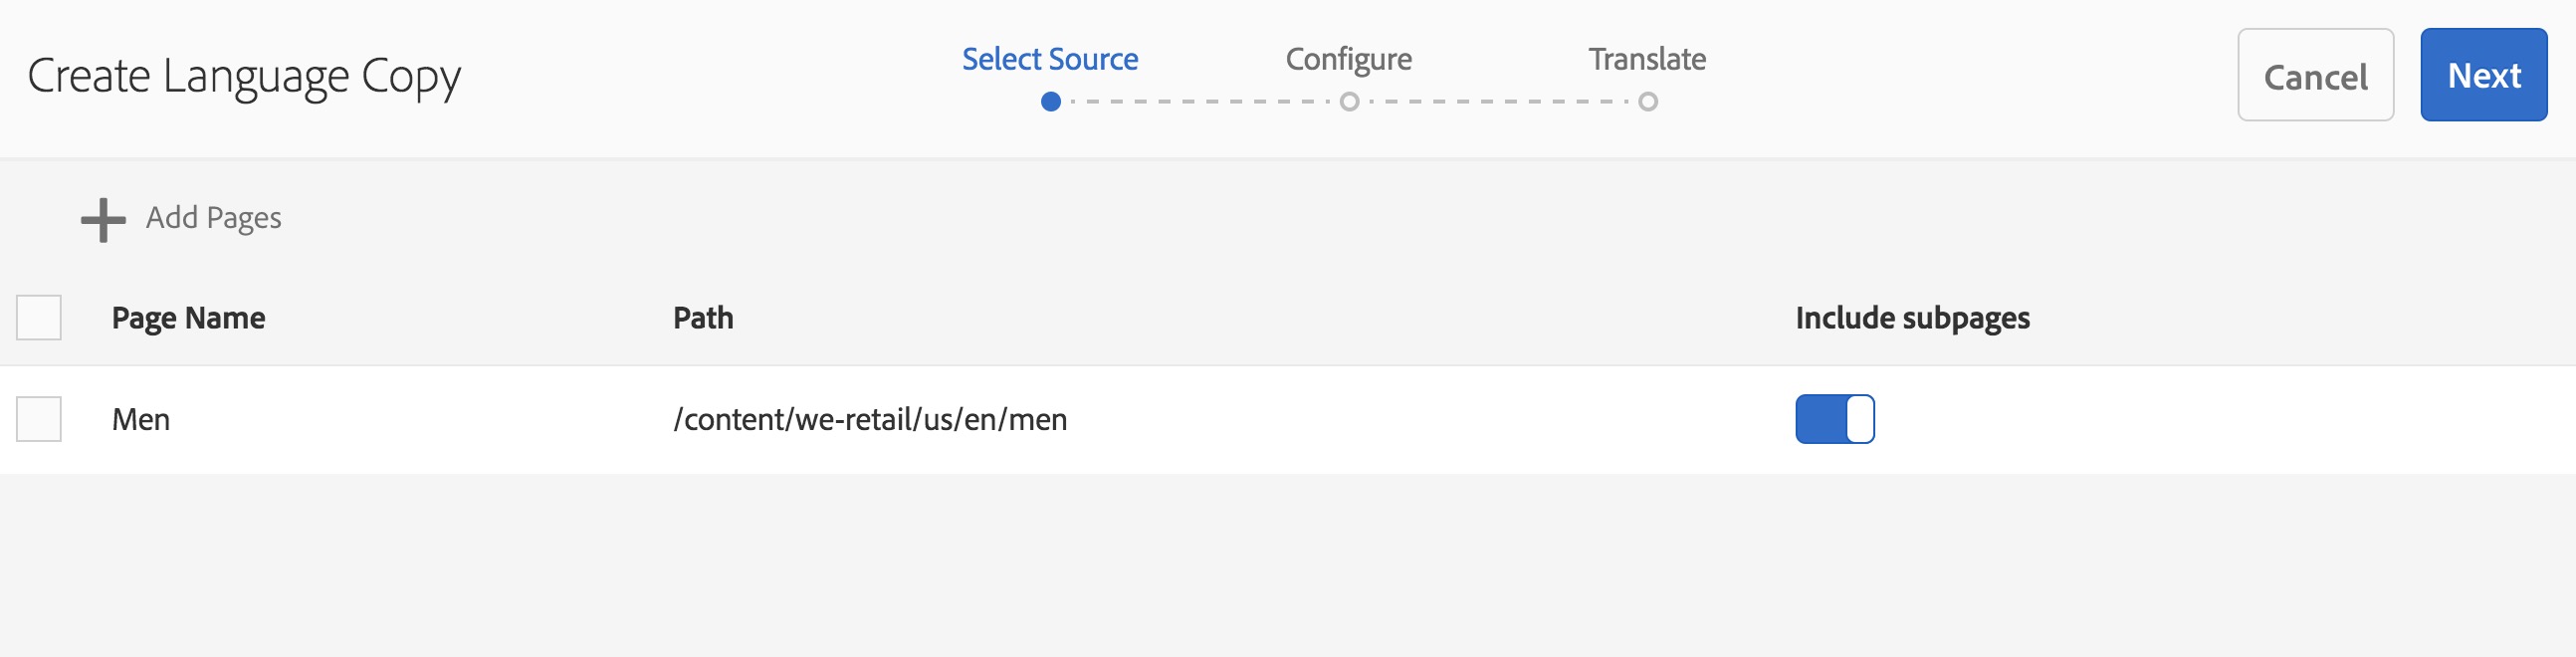Image resolution: width=2576 pixels, height=657 pixels.
Task: Switch to the Configure step label
Action: click(x=1348, y=59)
